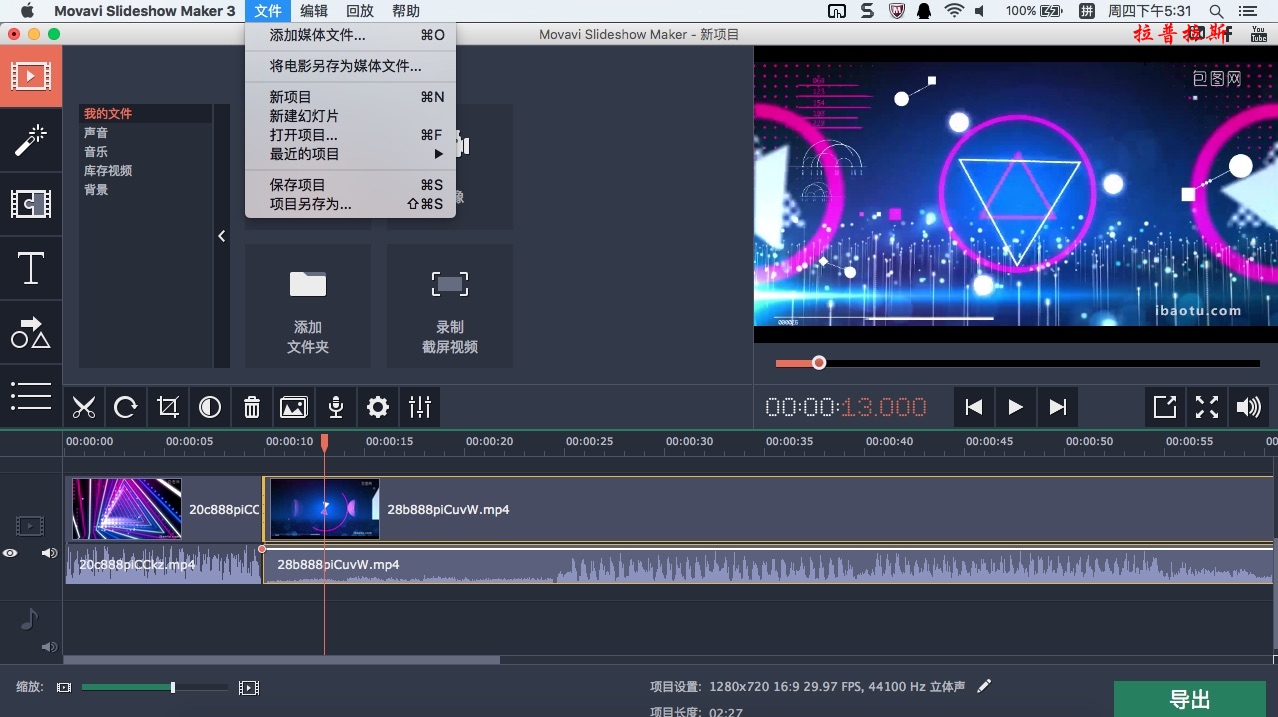
Task: Mute the video track audio
Action: pyautogui.click(x=49, y=552)
